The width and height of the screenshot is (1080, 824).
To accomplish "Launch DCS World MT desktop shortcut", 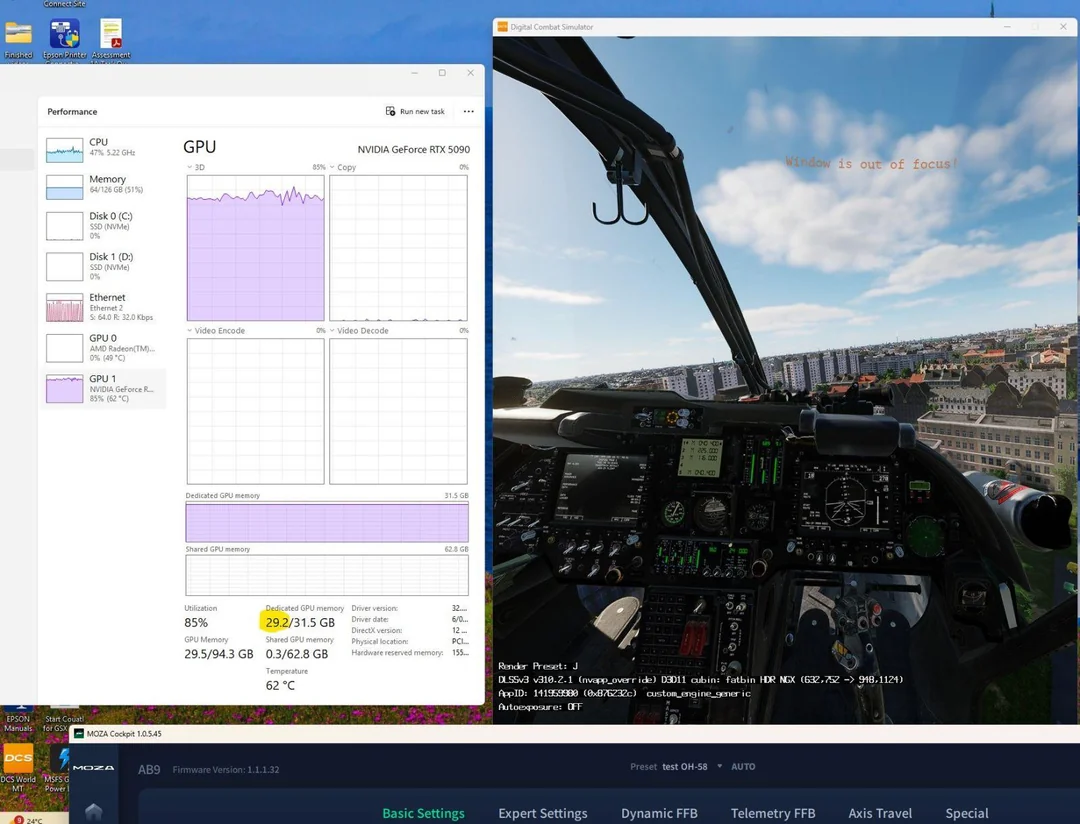I will tap(18, 768).
